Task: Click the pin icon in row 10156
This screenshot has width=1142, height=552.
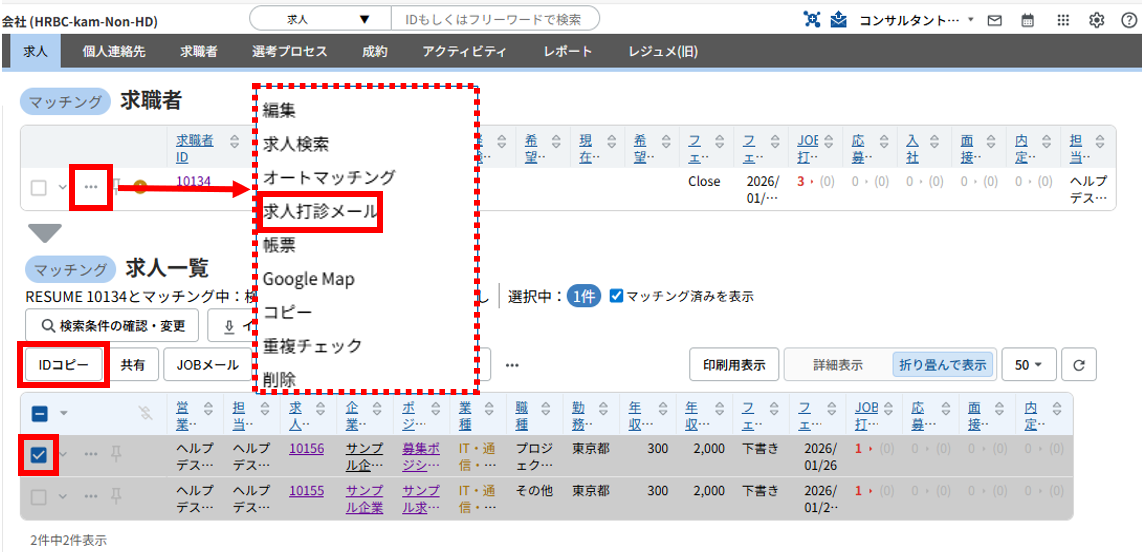Action: click(116, 454)
